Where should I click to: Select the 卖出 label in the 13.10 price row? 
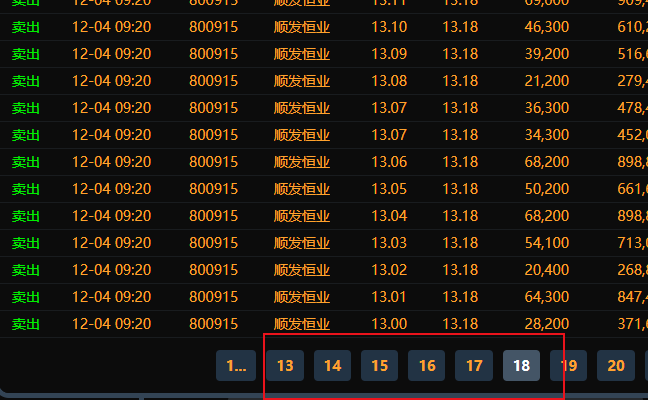tap(26, 26)
